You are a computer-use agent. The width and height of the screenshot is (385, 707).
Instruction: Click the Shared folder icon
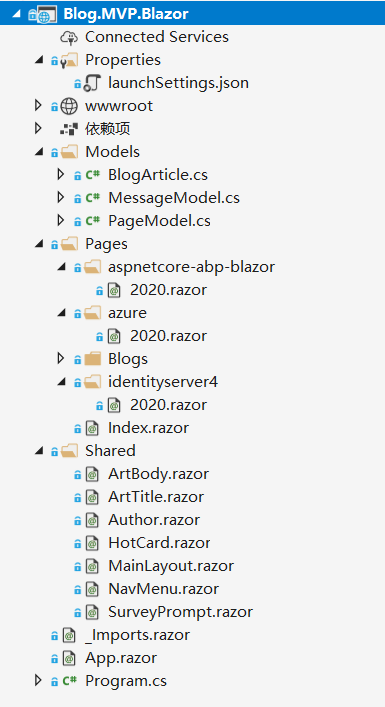[x=69, y=451]
